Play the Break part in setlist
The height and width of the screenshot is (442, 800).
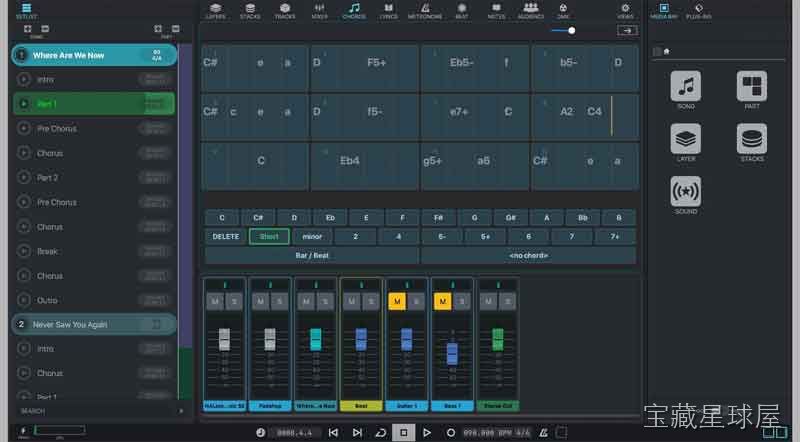tap(23, 251)
